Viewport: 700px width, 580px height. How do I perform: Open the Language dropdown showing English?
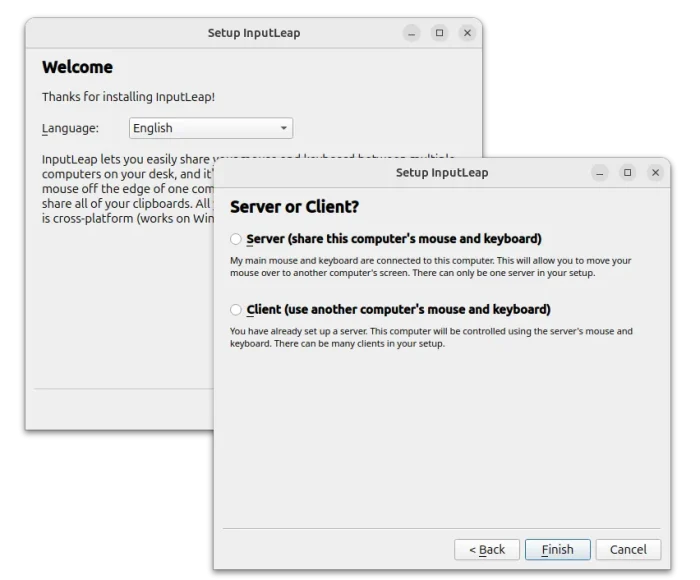(x=211, y=128)
